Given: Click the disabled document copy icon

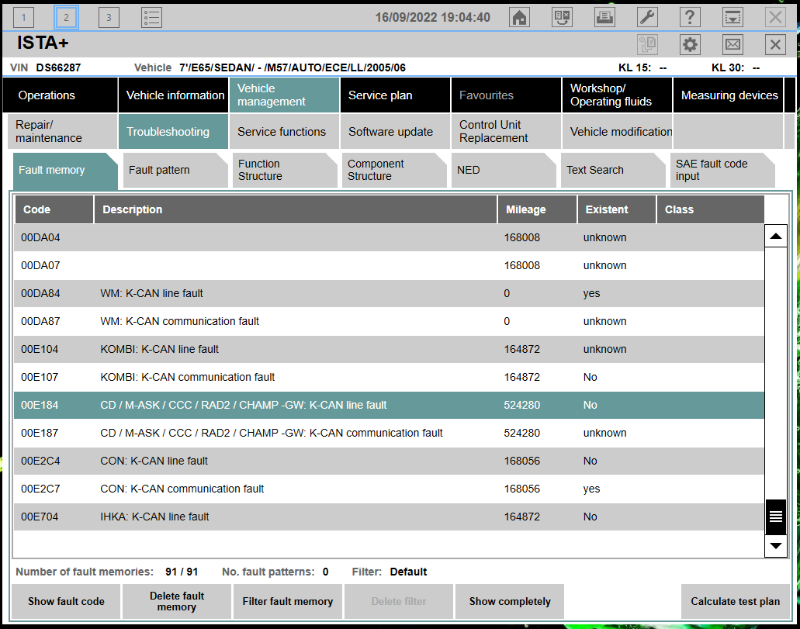Looking at the screenshot, I should [647, 44].
